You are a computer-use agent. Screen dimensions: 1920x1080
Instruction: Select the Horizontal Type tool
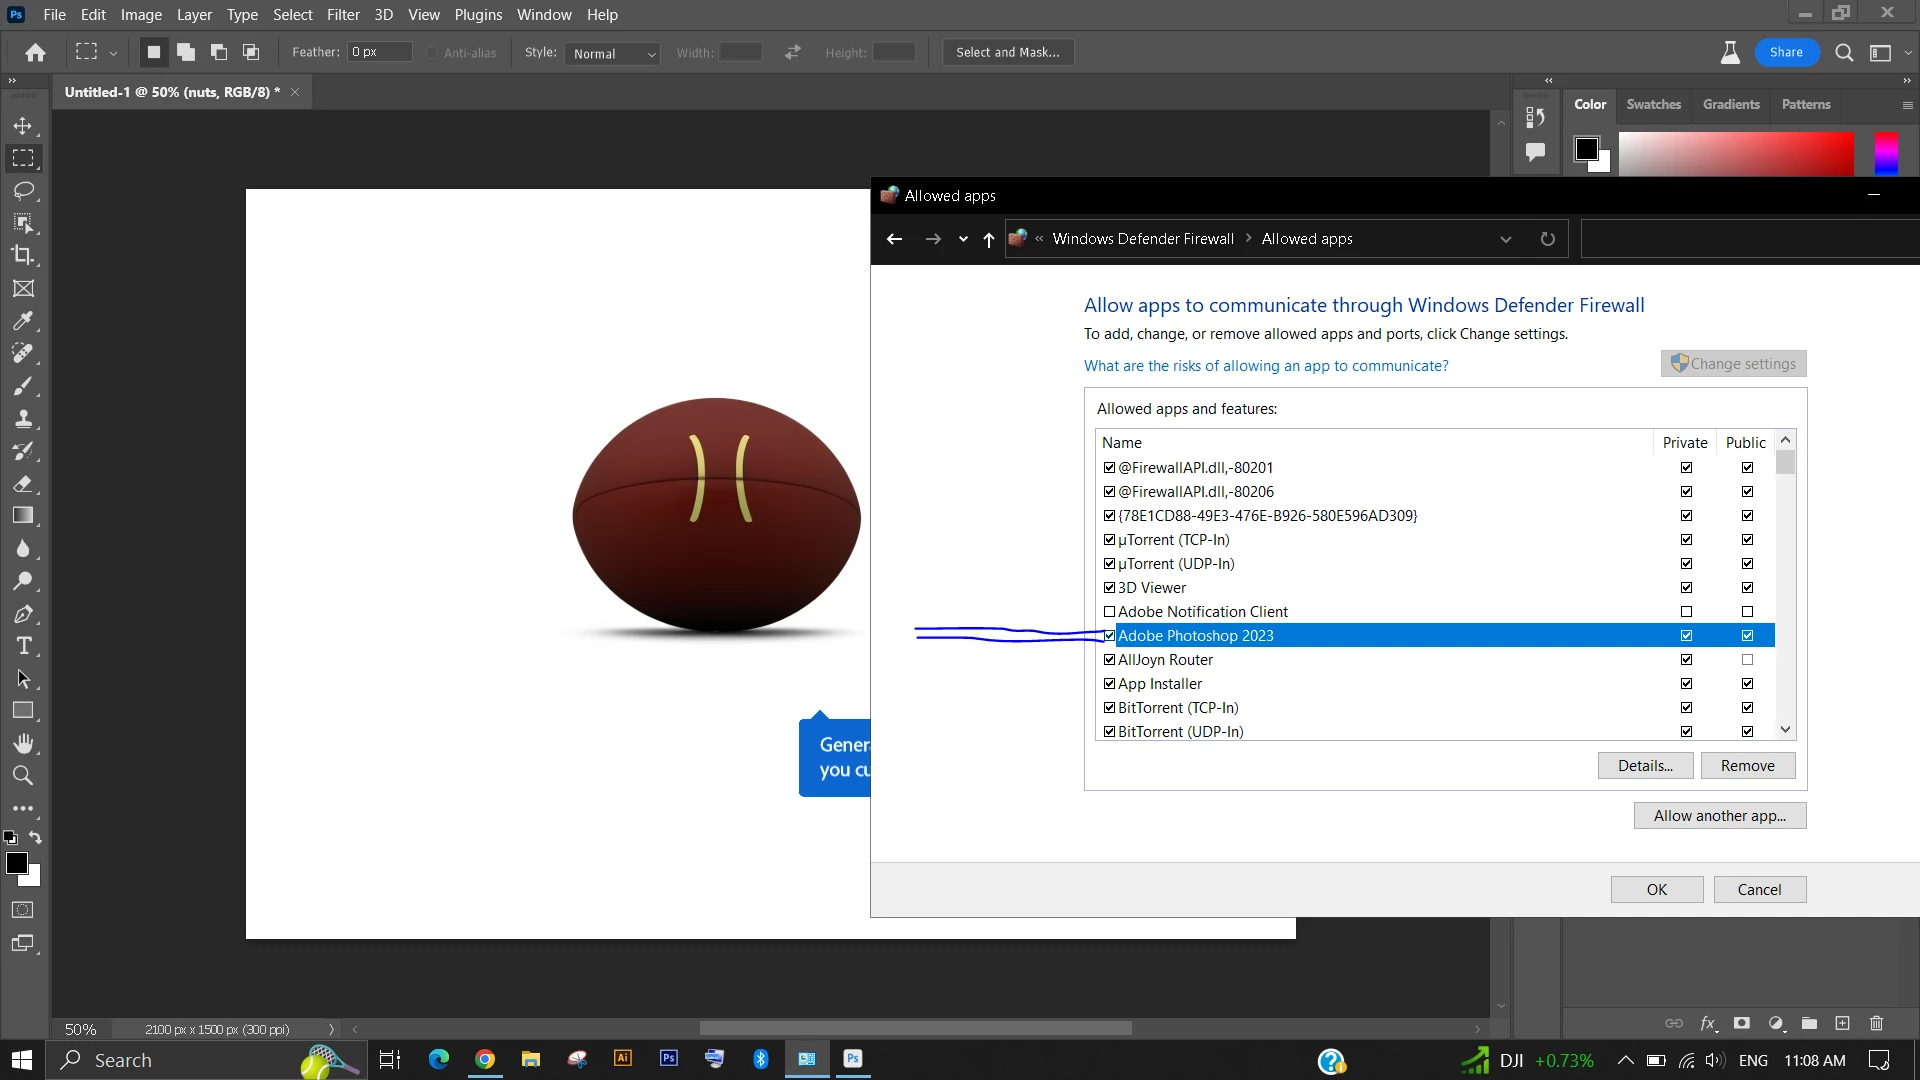tap(23, 646)
